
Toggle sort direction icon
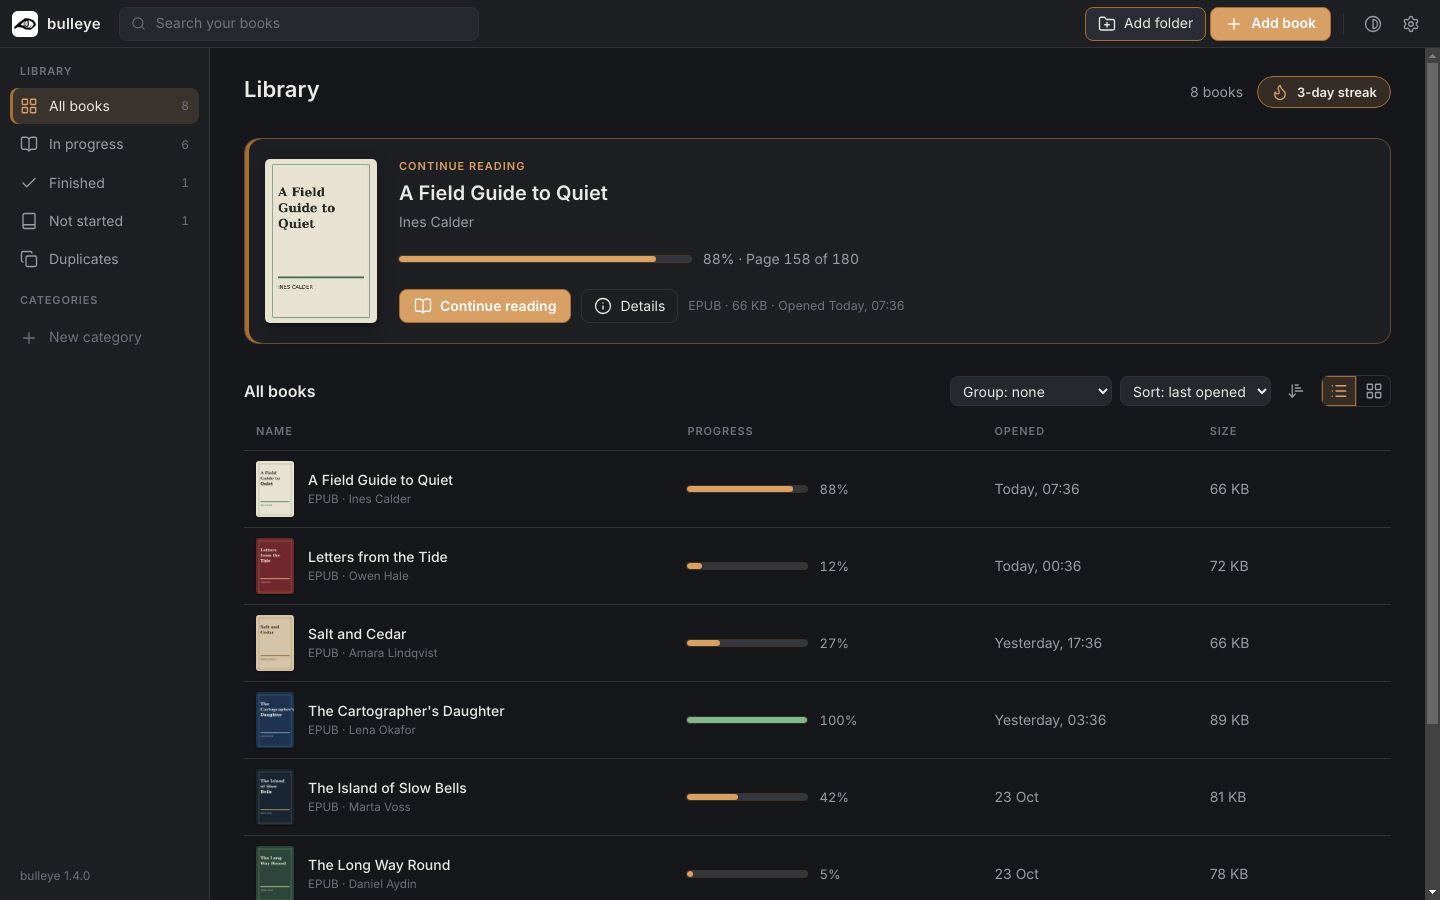pos(1296,391)
